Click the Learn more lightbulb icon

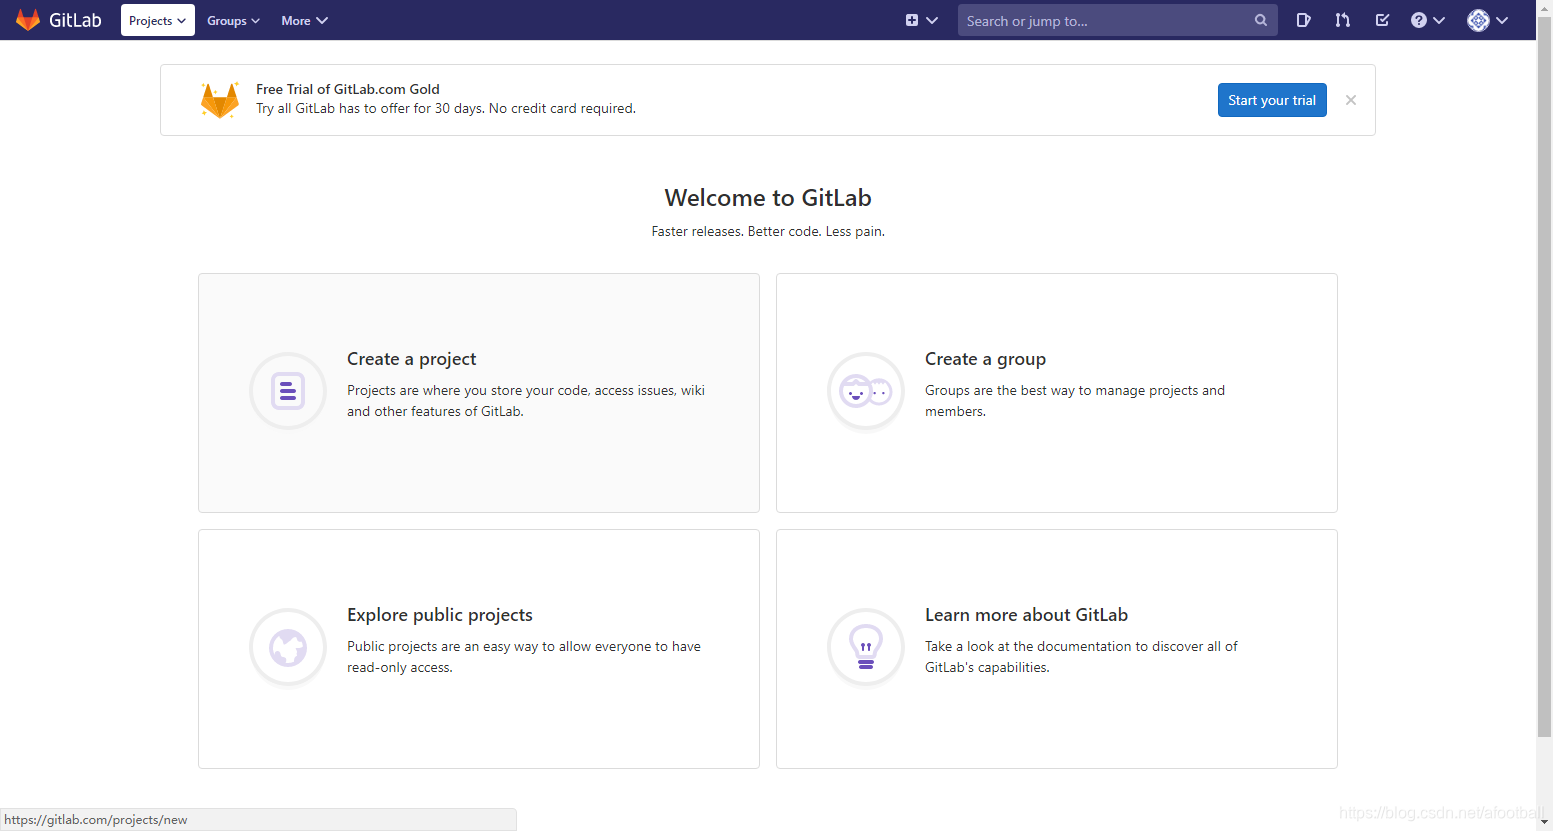[866, 647]
